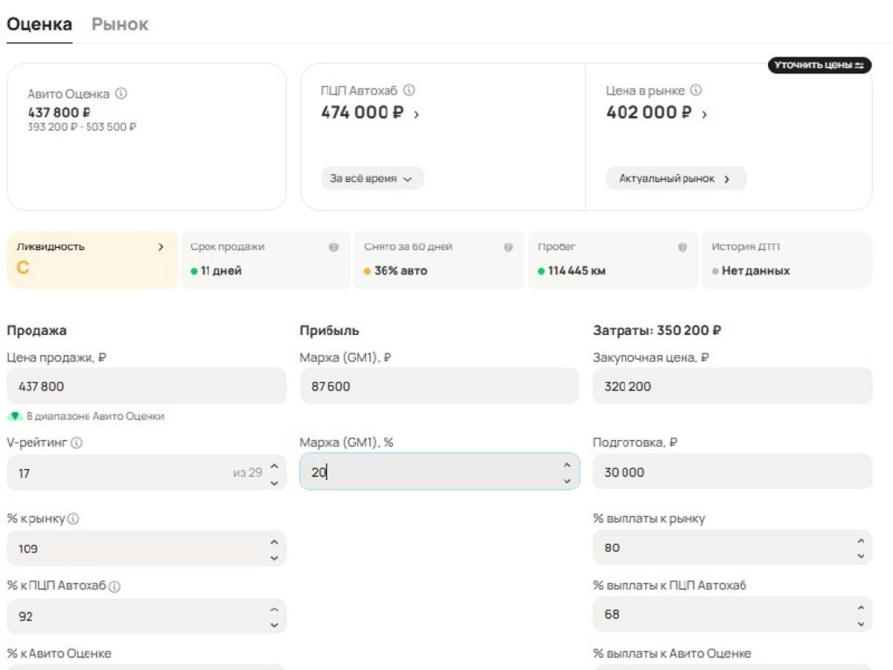
Task: Click the Маржа (GM1), ₽ input field
Action: pyautogui.click(x=439, y=386)
